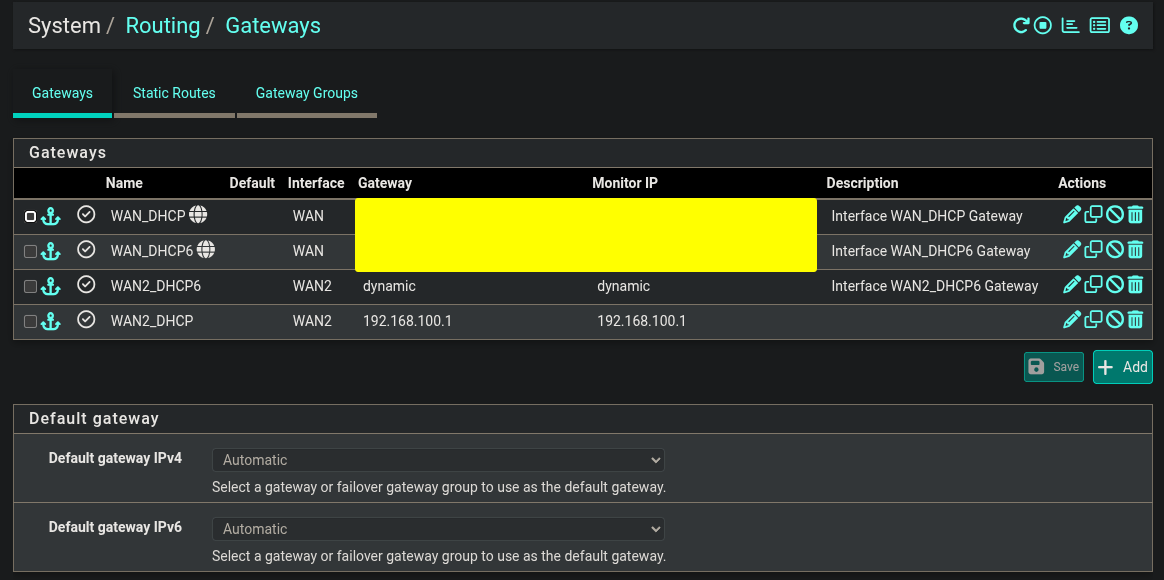Click the stop service icon in header
Image resolution: width=1164 pixels, height=580 pixels.
(1043, 26)
